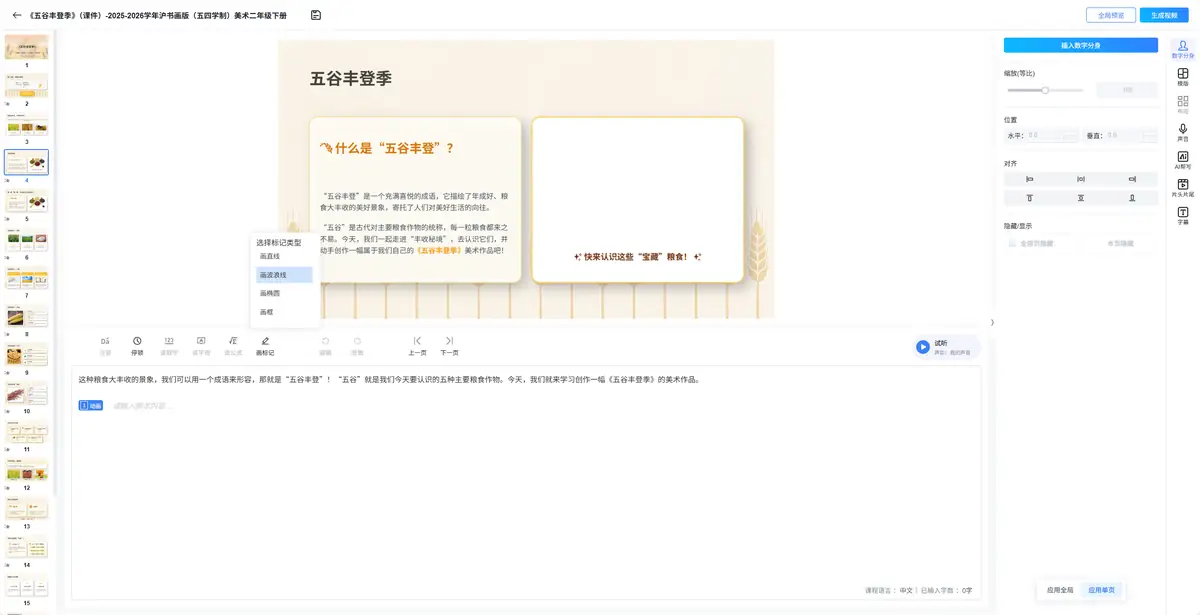1200x615 pixels.
Task: Align digital avatar vertically centered
Action: tap(1081, 198)
